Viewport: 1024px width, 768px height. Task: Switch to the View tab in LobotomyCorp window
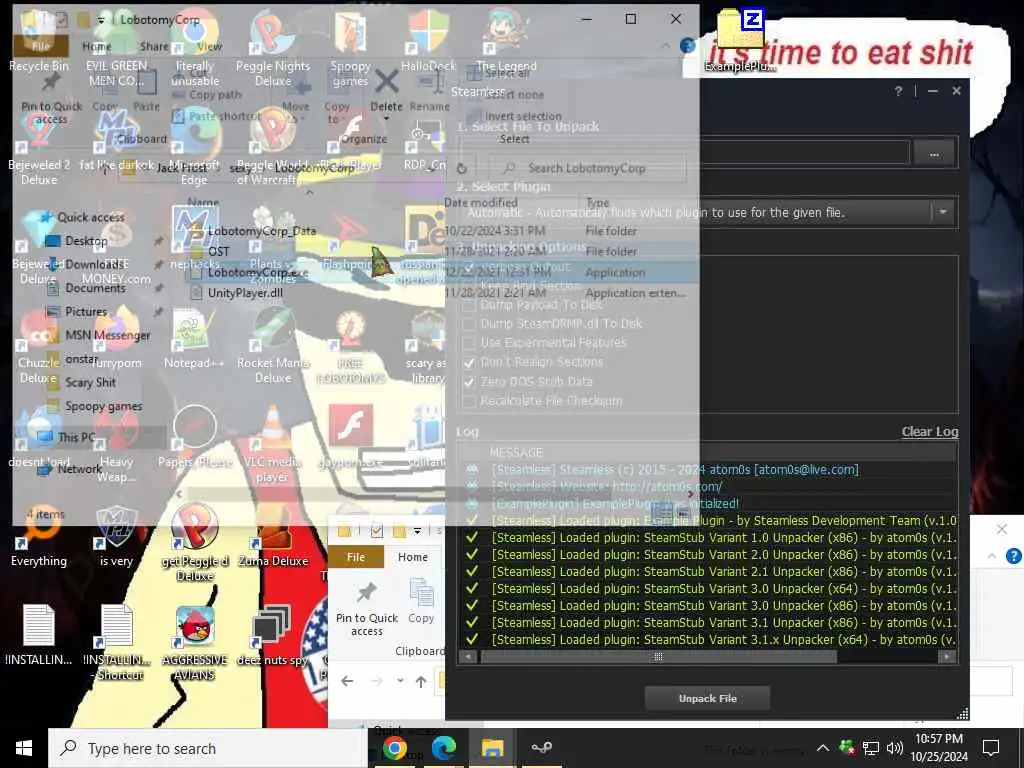[x=209, y=46]
